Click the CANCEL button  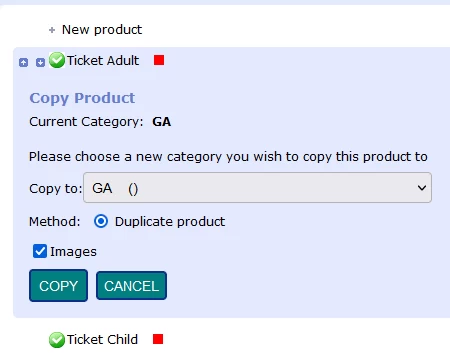tap(131, 286)
